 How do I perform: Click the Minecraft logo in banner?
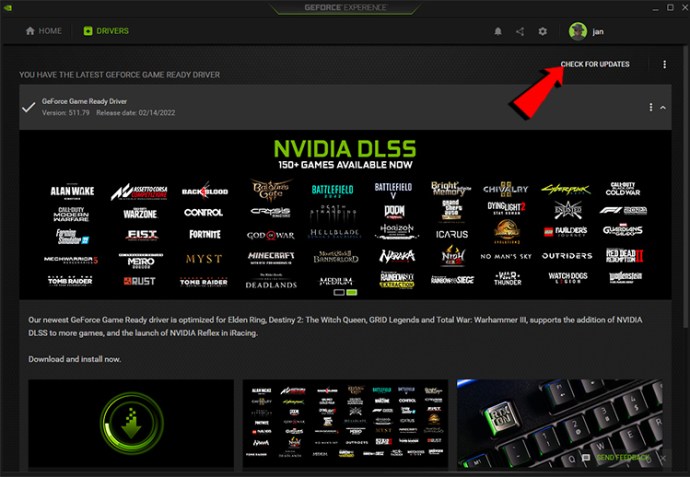tap(271, 257)
